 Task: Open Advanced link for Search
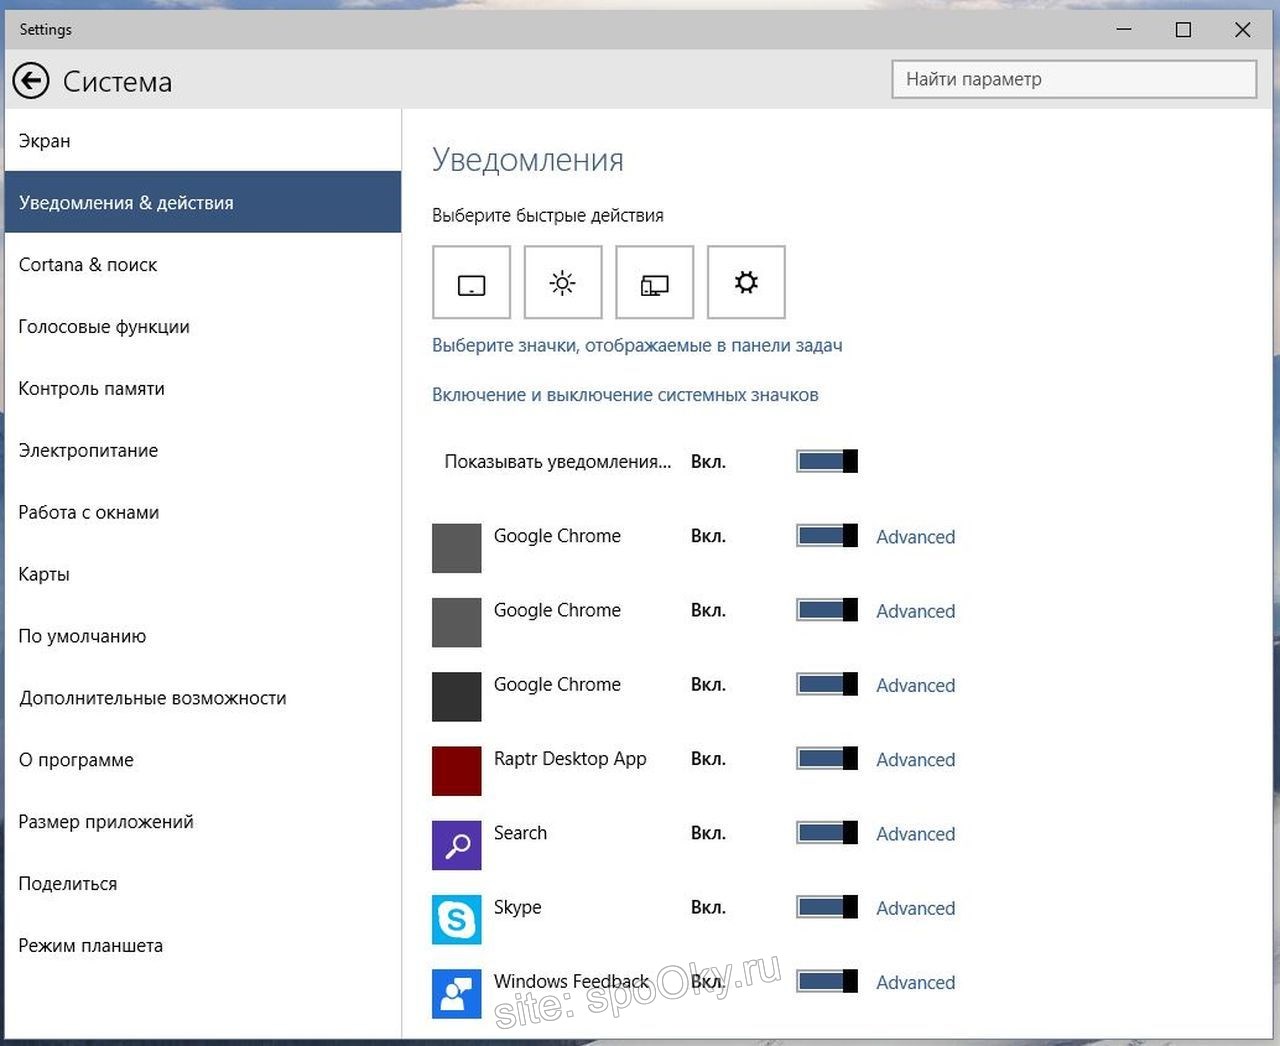915,834
